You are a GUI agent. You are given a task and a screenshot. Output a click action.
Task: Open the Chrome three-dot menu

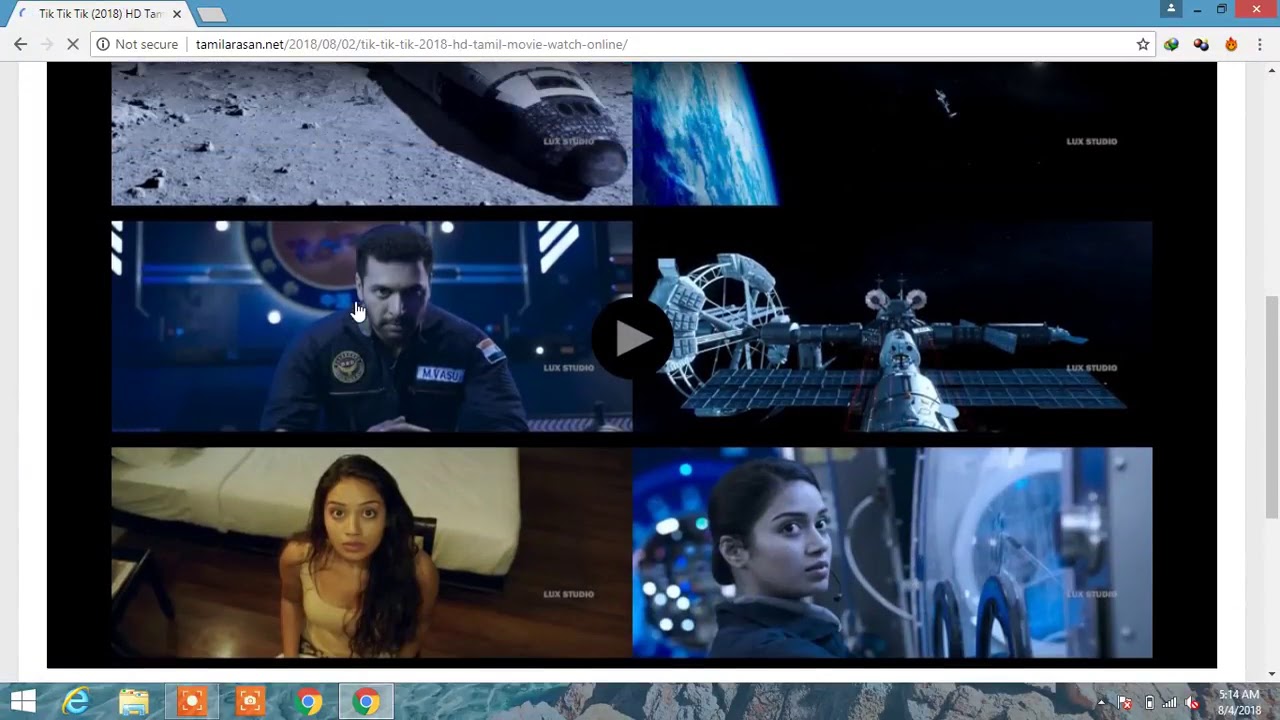(1259, 44)
